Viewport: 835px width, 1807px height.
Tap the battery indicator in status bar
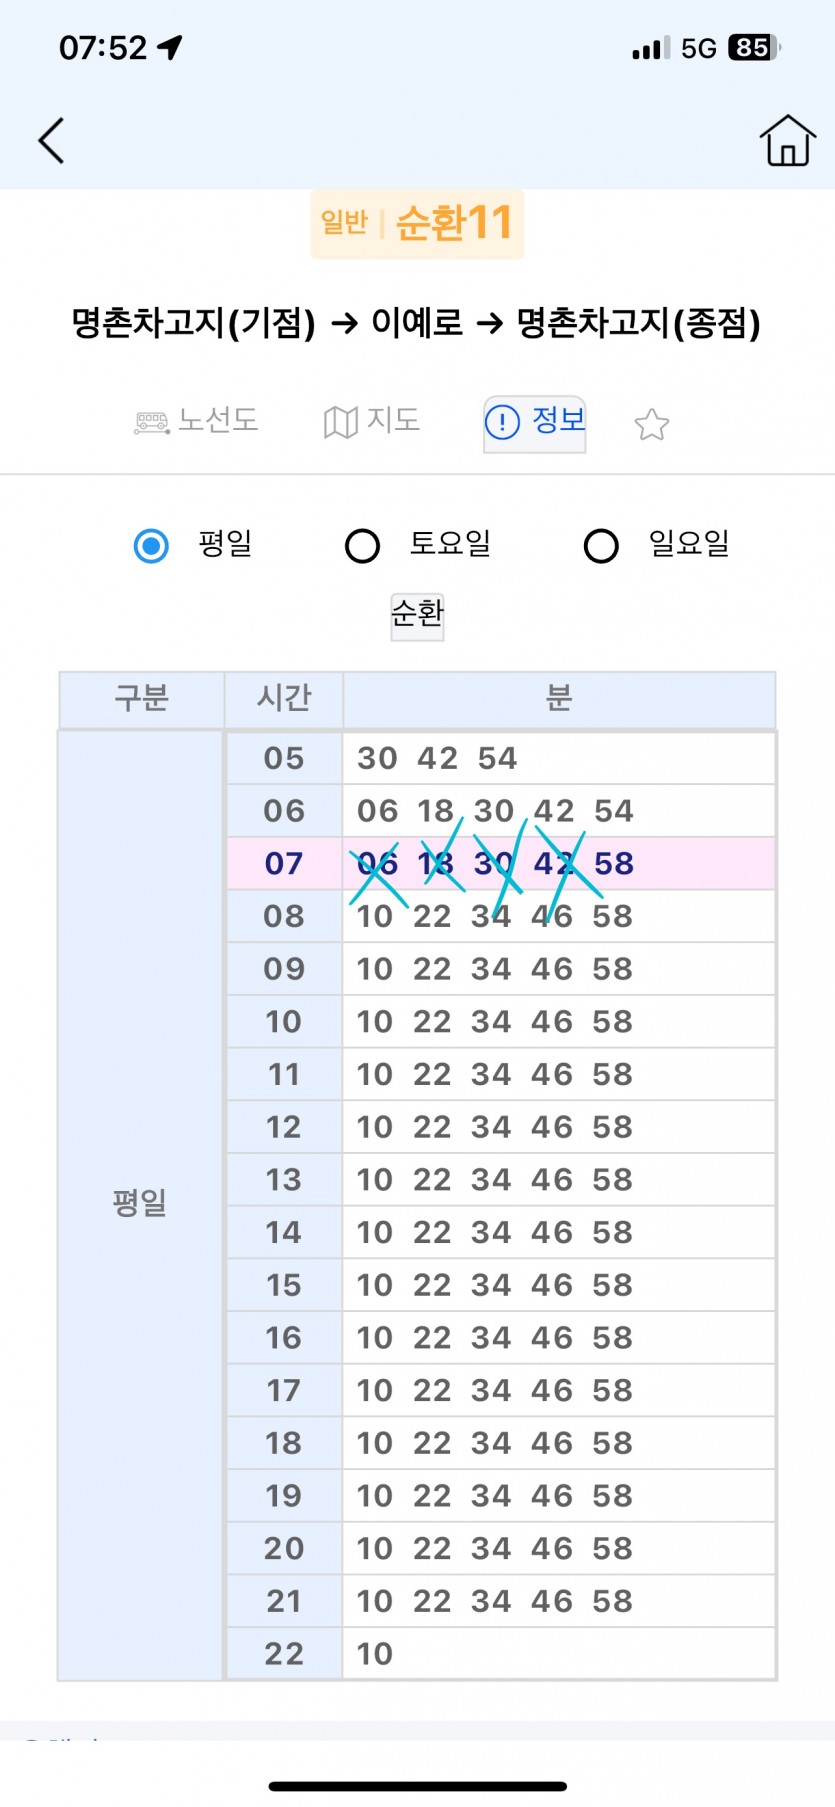pos(753,47)
